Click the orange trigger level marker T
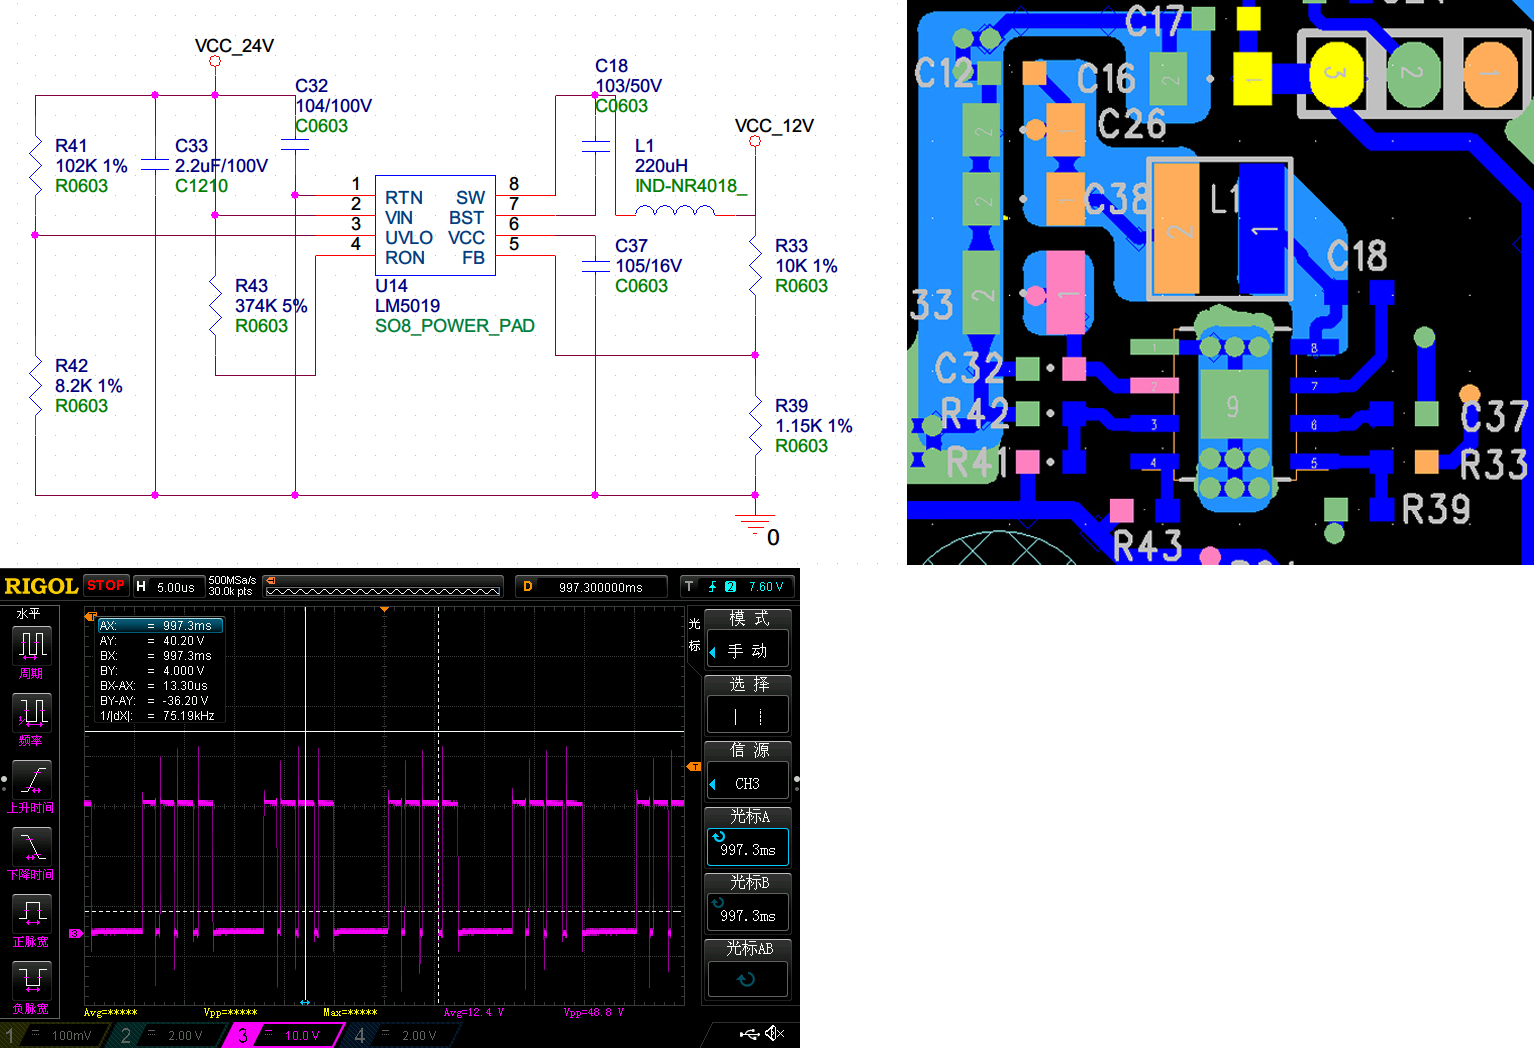Screen dimensions: 1538x1050 click(x=694, y=767)
